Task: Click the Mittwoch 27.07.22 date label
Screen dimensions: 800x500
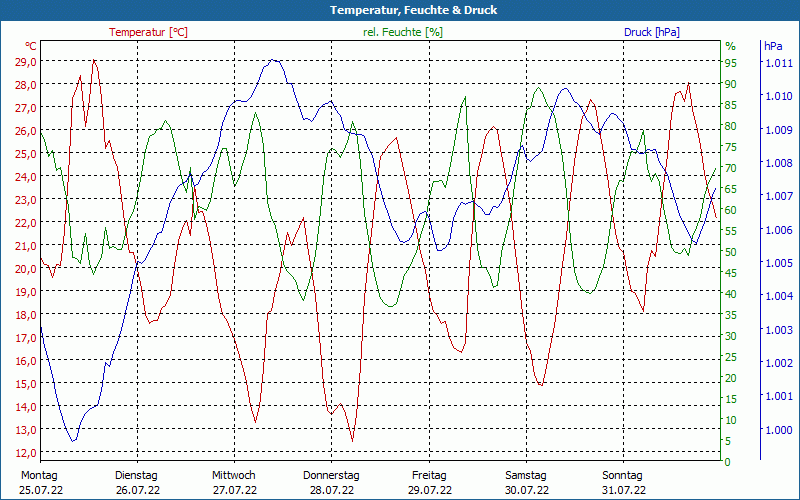Action: [235, 483]
